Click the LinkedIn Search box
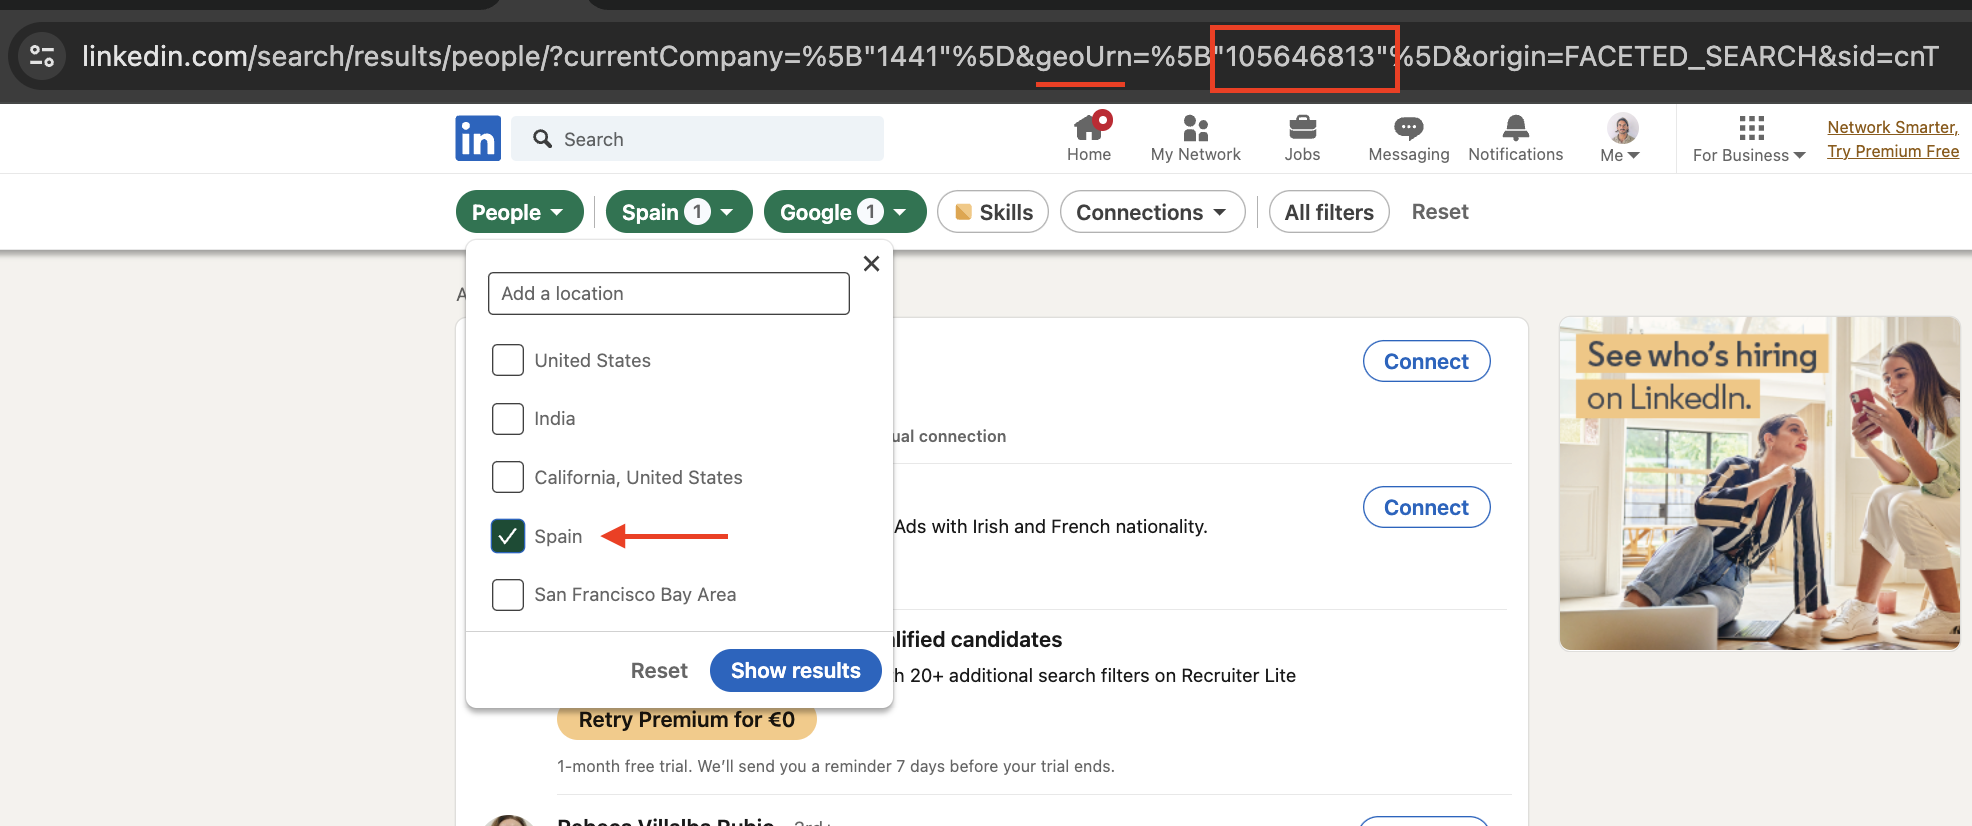The width and height of the screenshot is (1972, 826). coord(697,139)
